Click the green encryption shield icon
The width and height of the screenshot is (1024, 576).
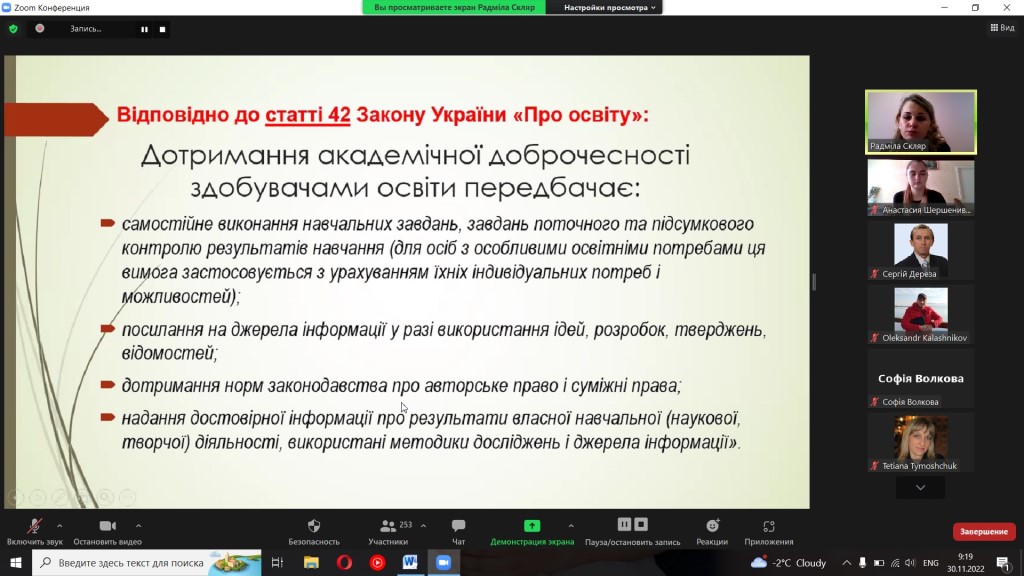(13, 29)
